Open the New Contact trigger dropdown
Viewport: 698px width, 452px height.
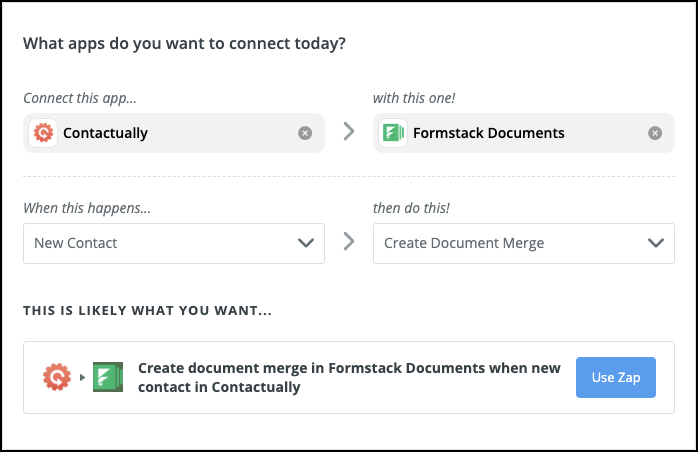(160, 243)
